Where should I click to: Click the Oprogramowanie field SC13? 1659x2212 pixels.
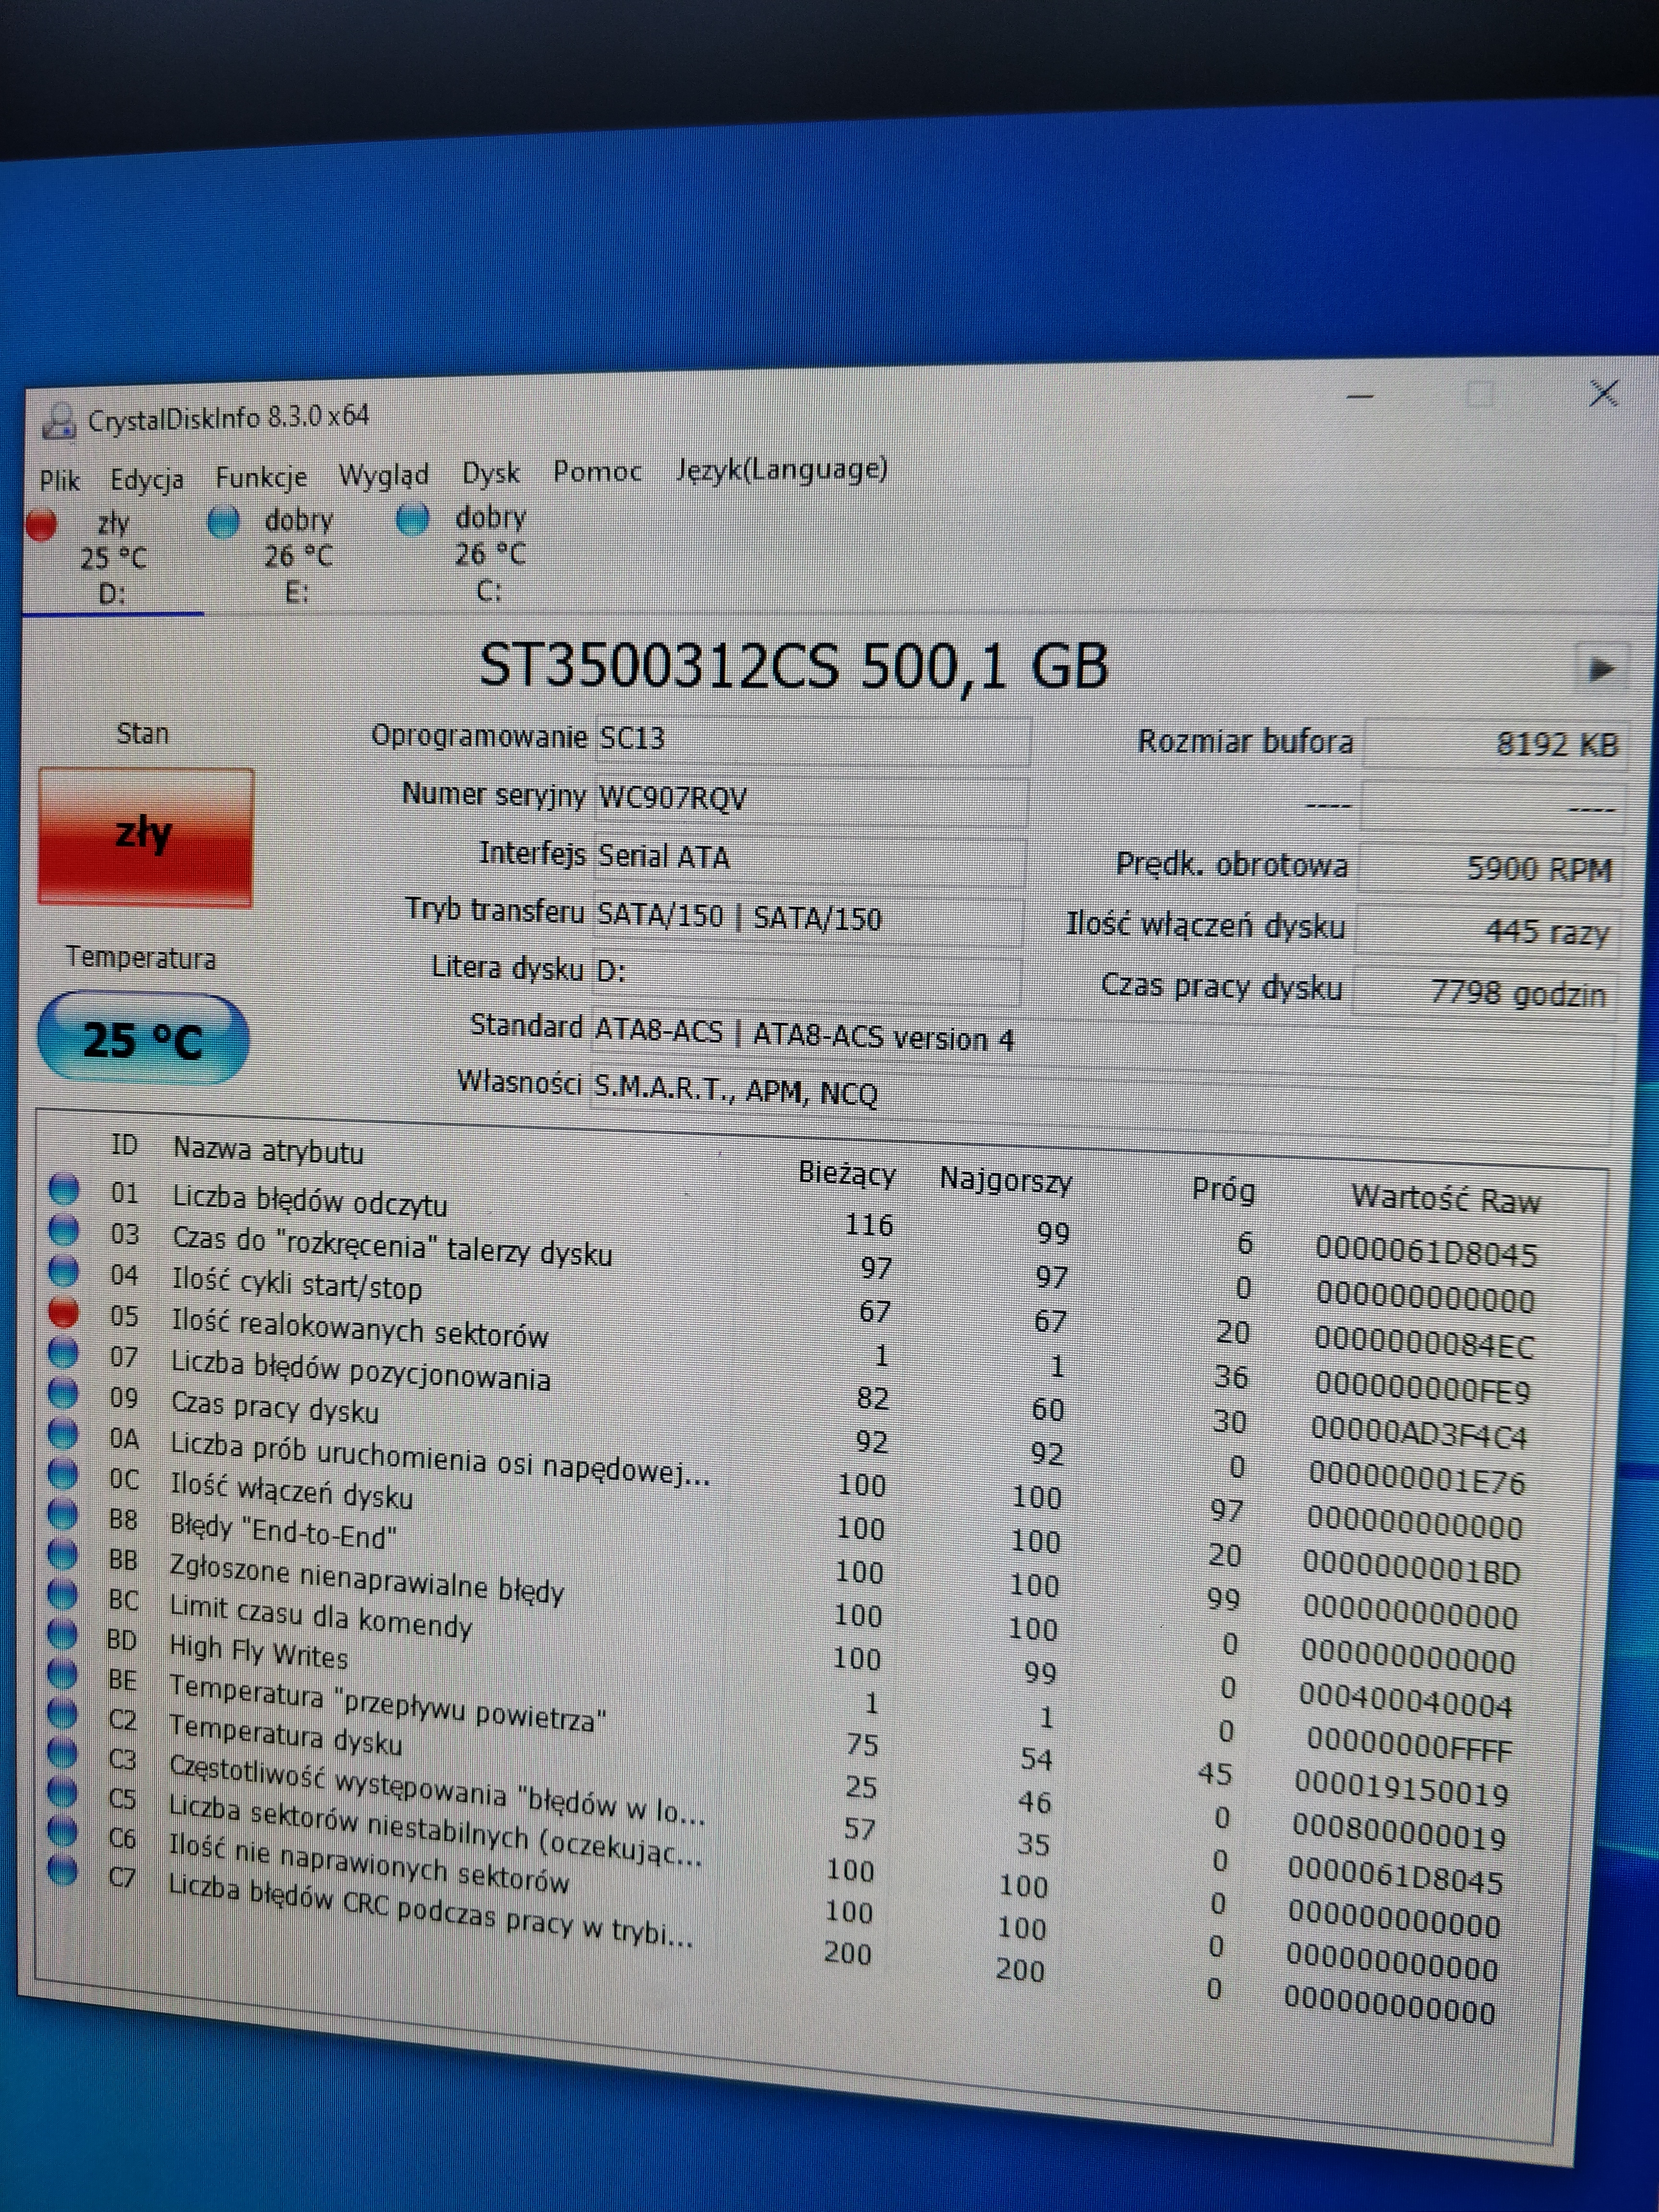click(812, 740)
